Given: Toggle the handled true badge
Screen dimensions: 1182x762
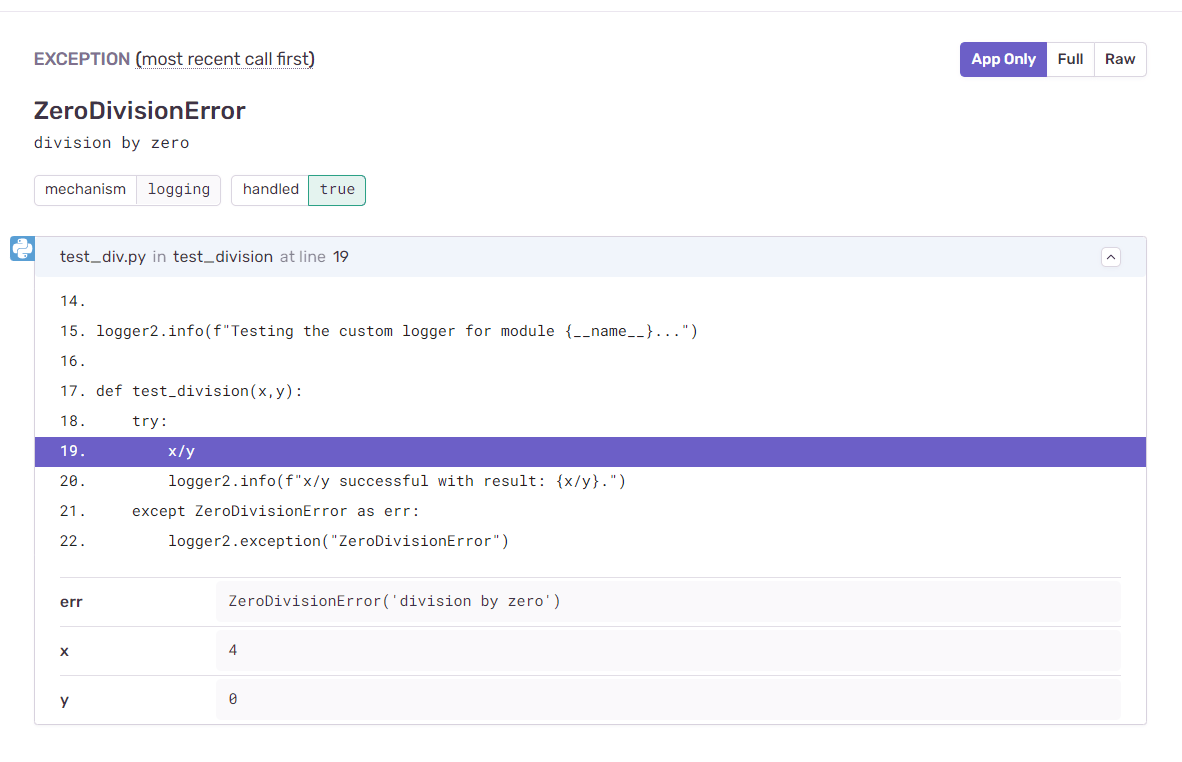Looking at the screenshot, I should point(337,189).
